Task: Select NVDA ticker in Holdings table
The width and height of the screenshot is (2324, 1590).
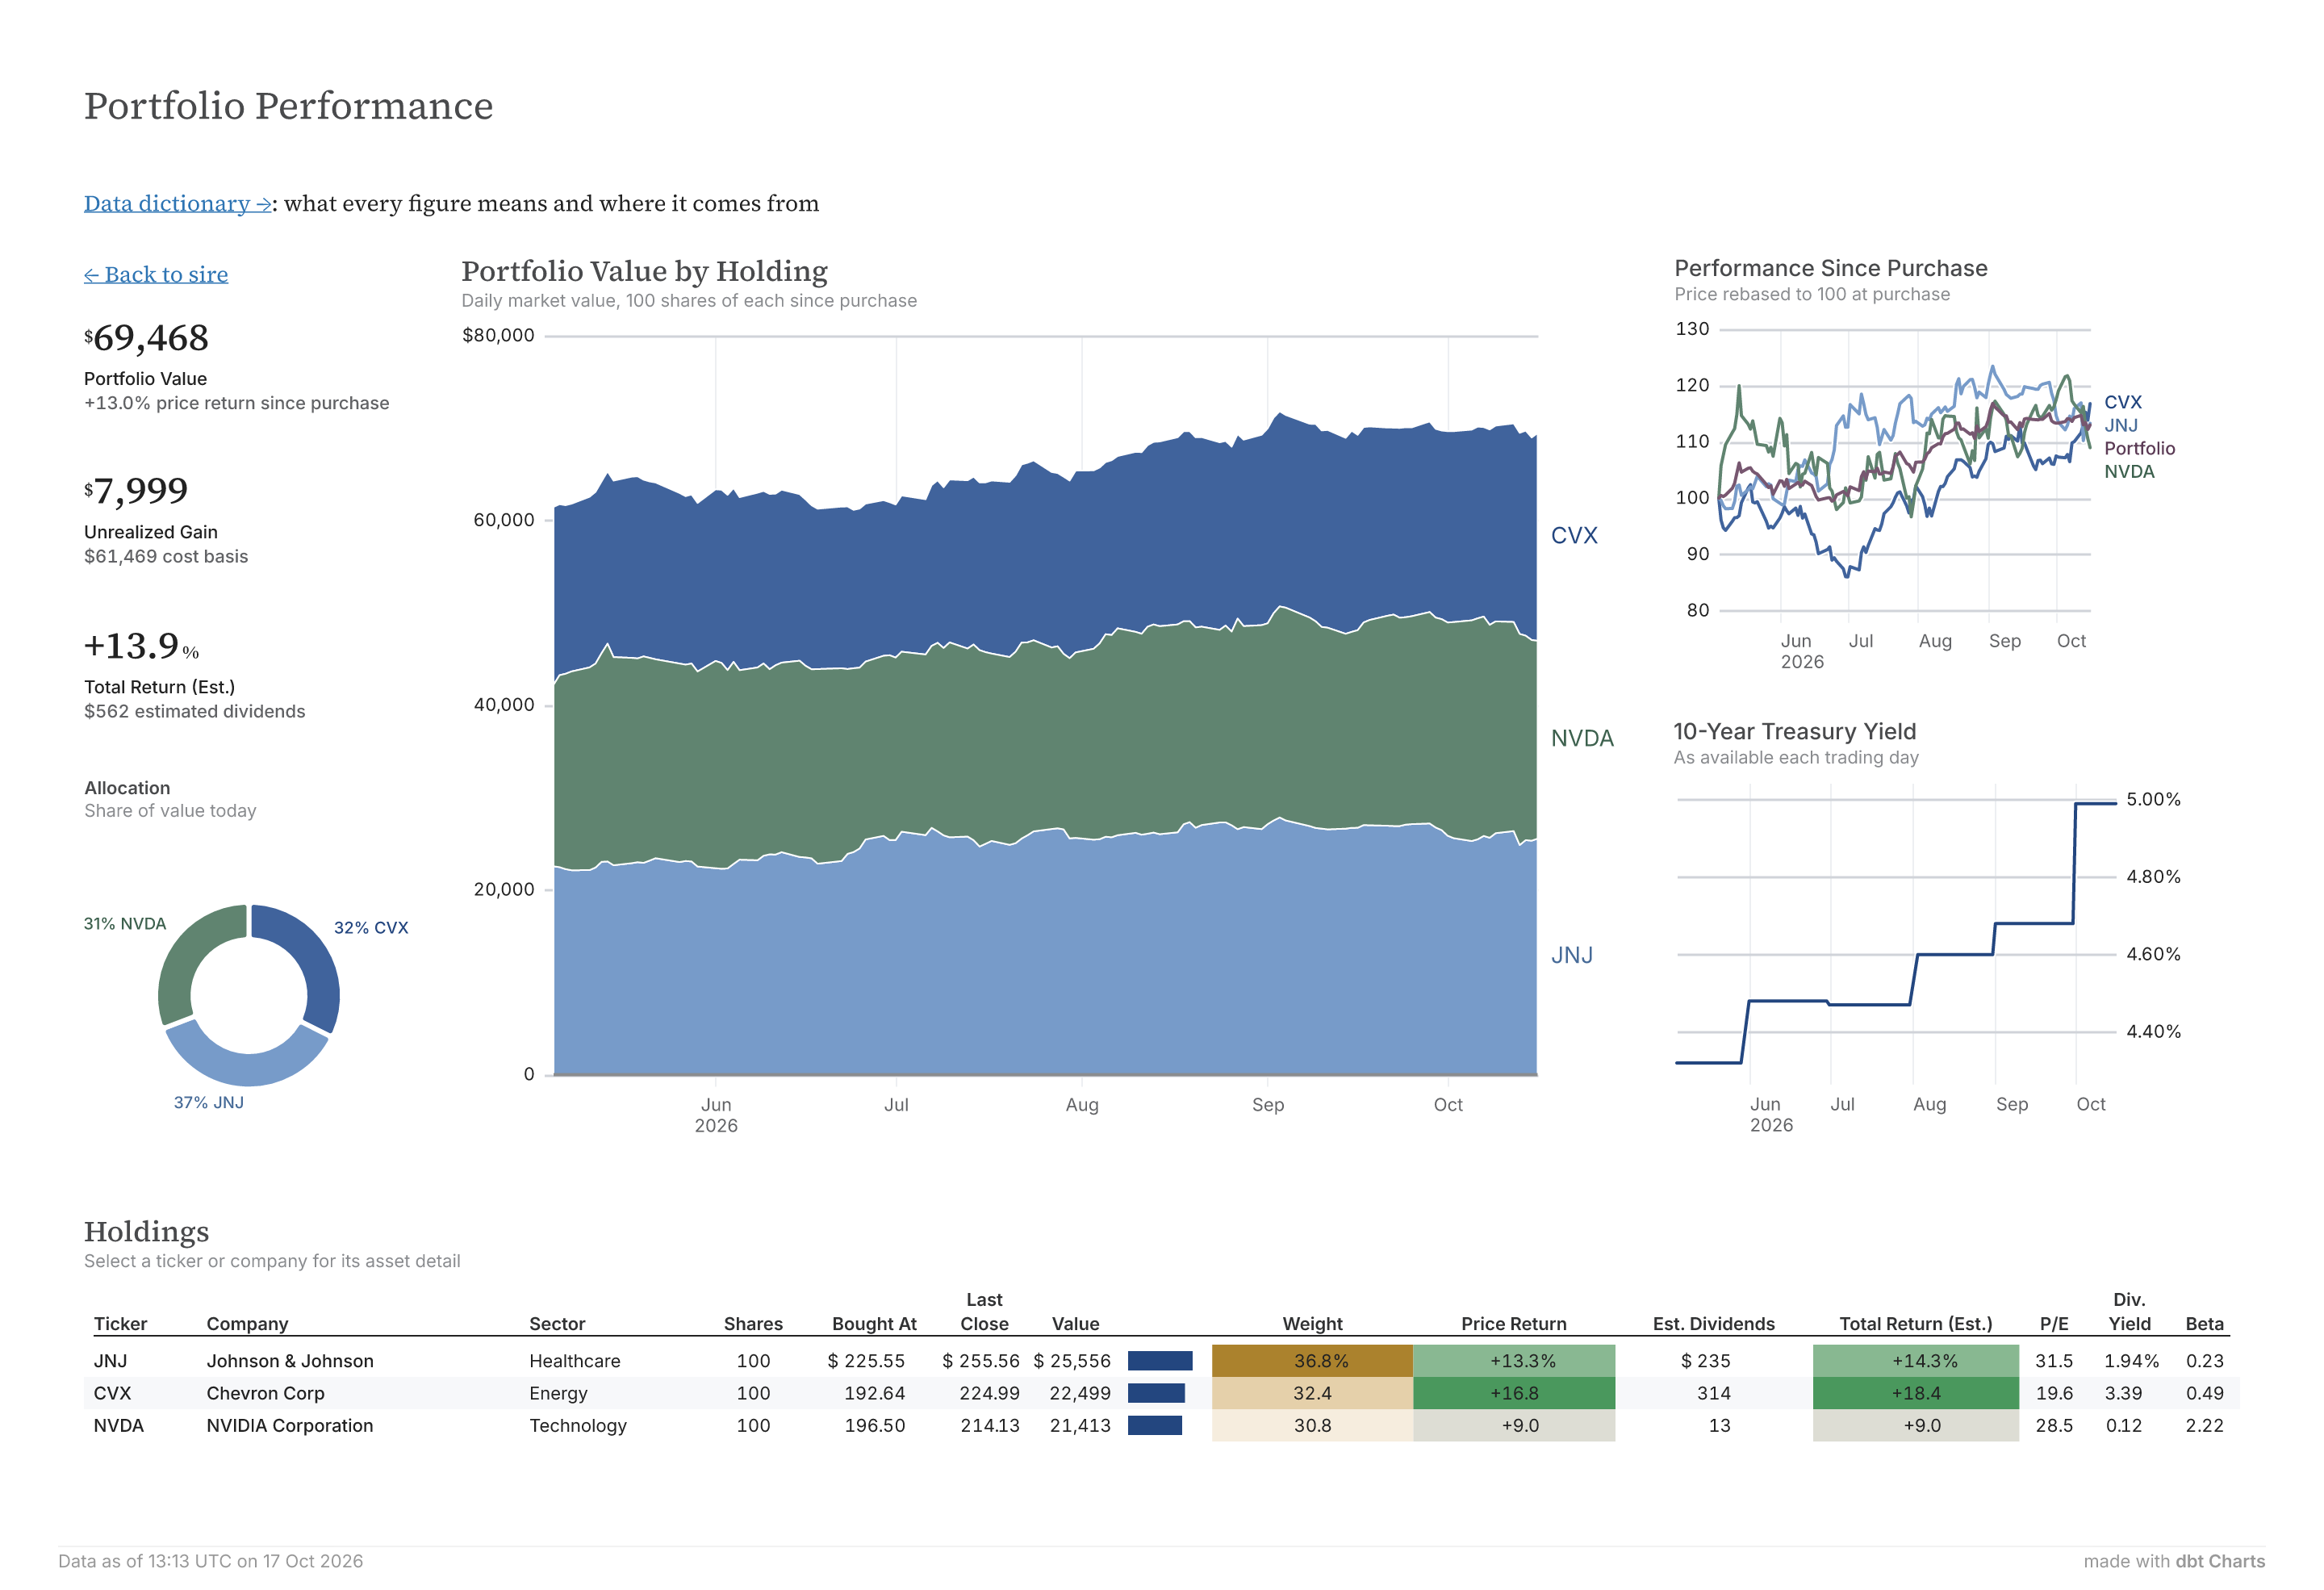Action: (x=118, y=1425)
